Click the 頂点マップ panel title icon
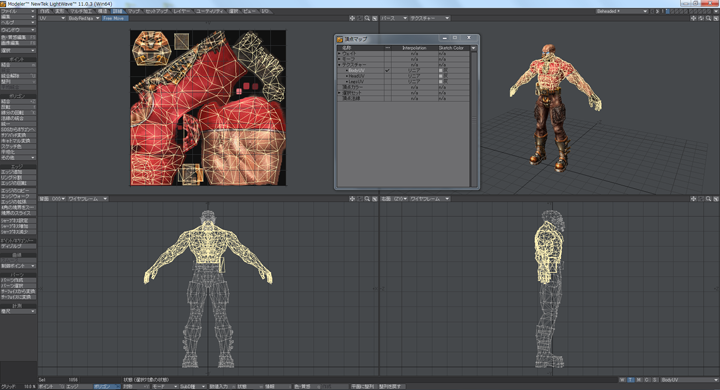720x390 pixels. [x=340, y=40]
